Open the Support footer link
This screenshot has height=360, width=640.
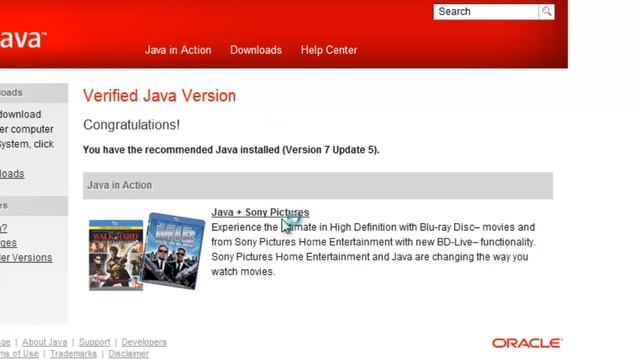[x=94, y=342]
